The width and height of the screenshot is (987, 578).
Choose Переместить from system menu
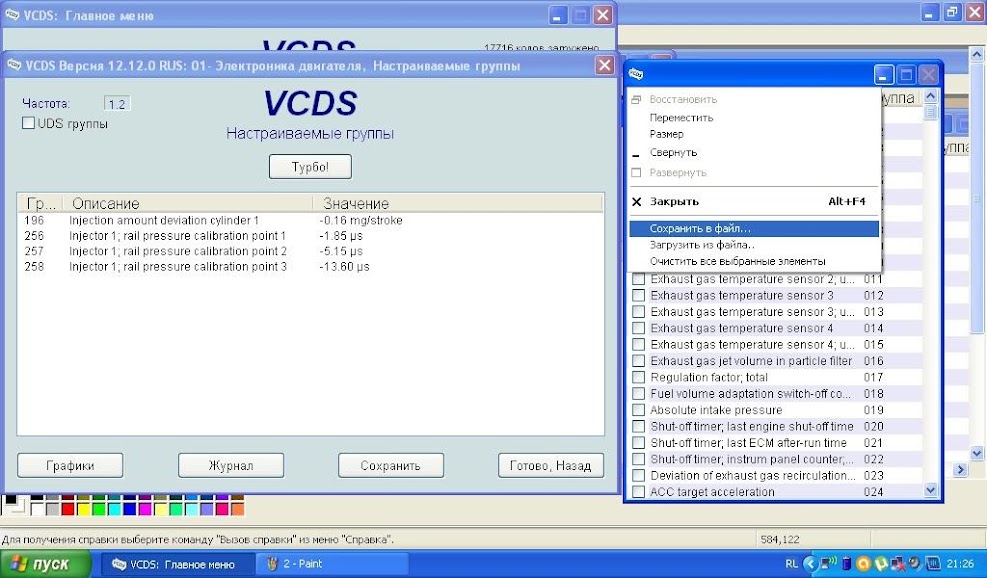[754, 118]
